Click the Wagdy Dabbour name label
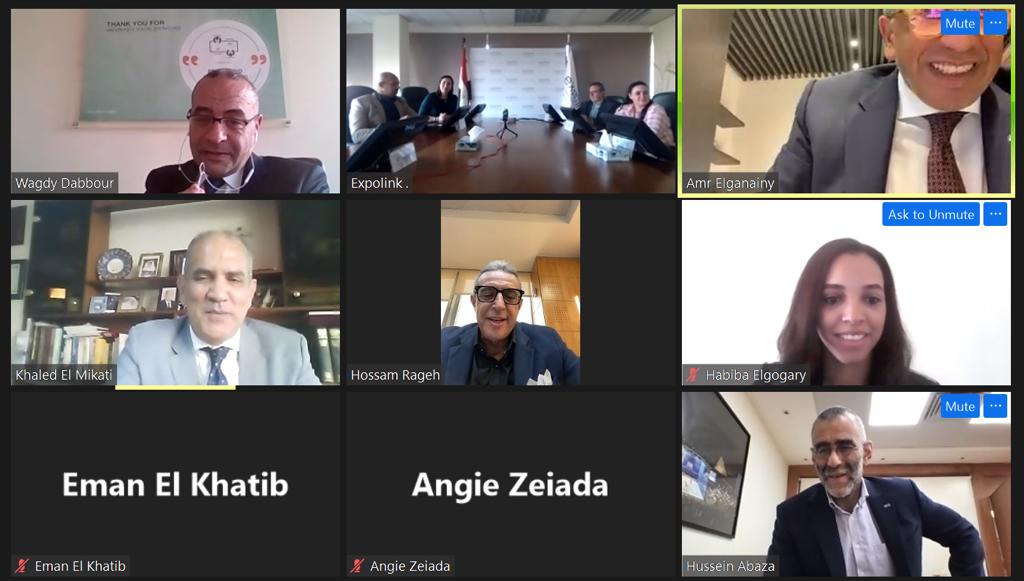 65,183
